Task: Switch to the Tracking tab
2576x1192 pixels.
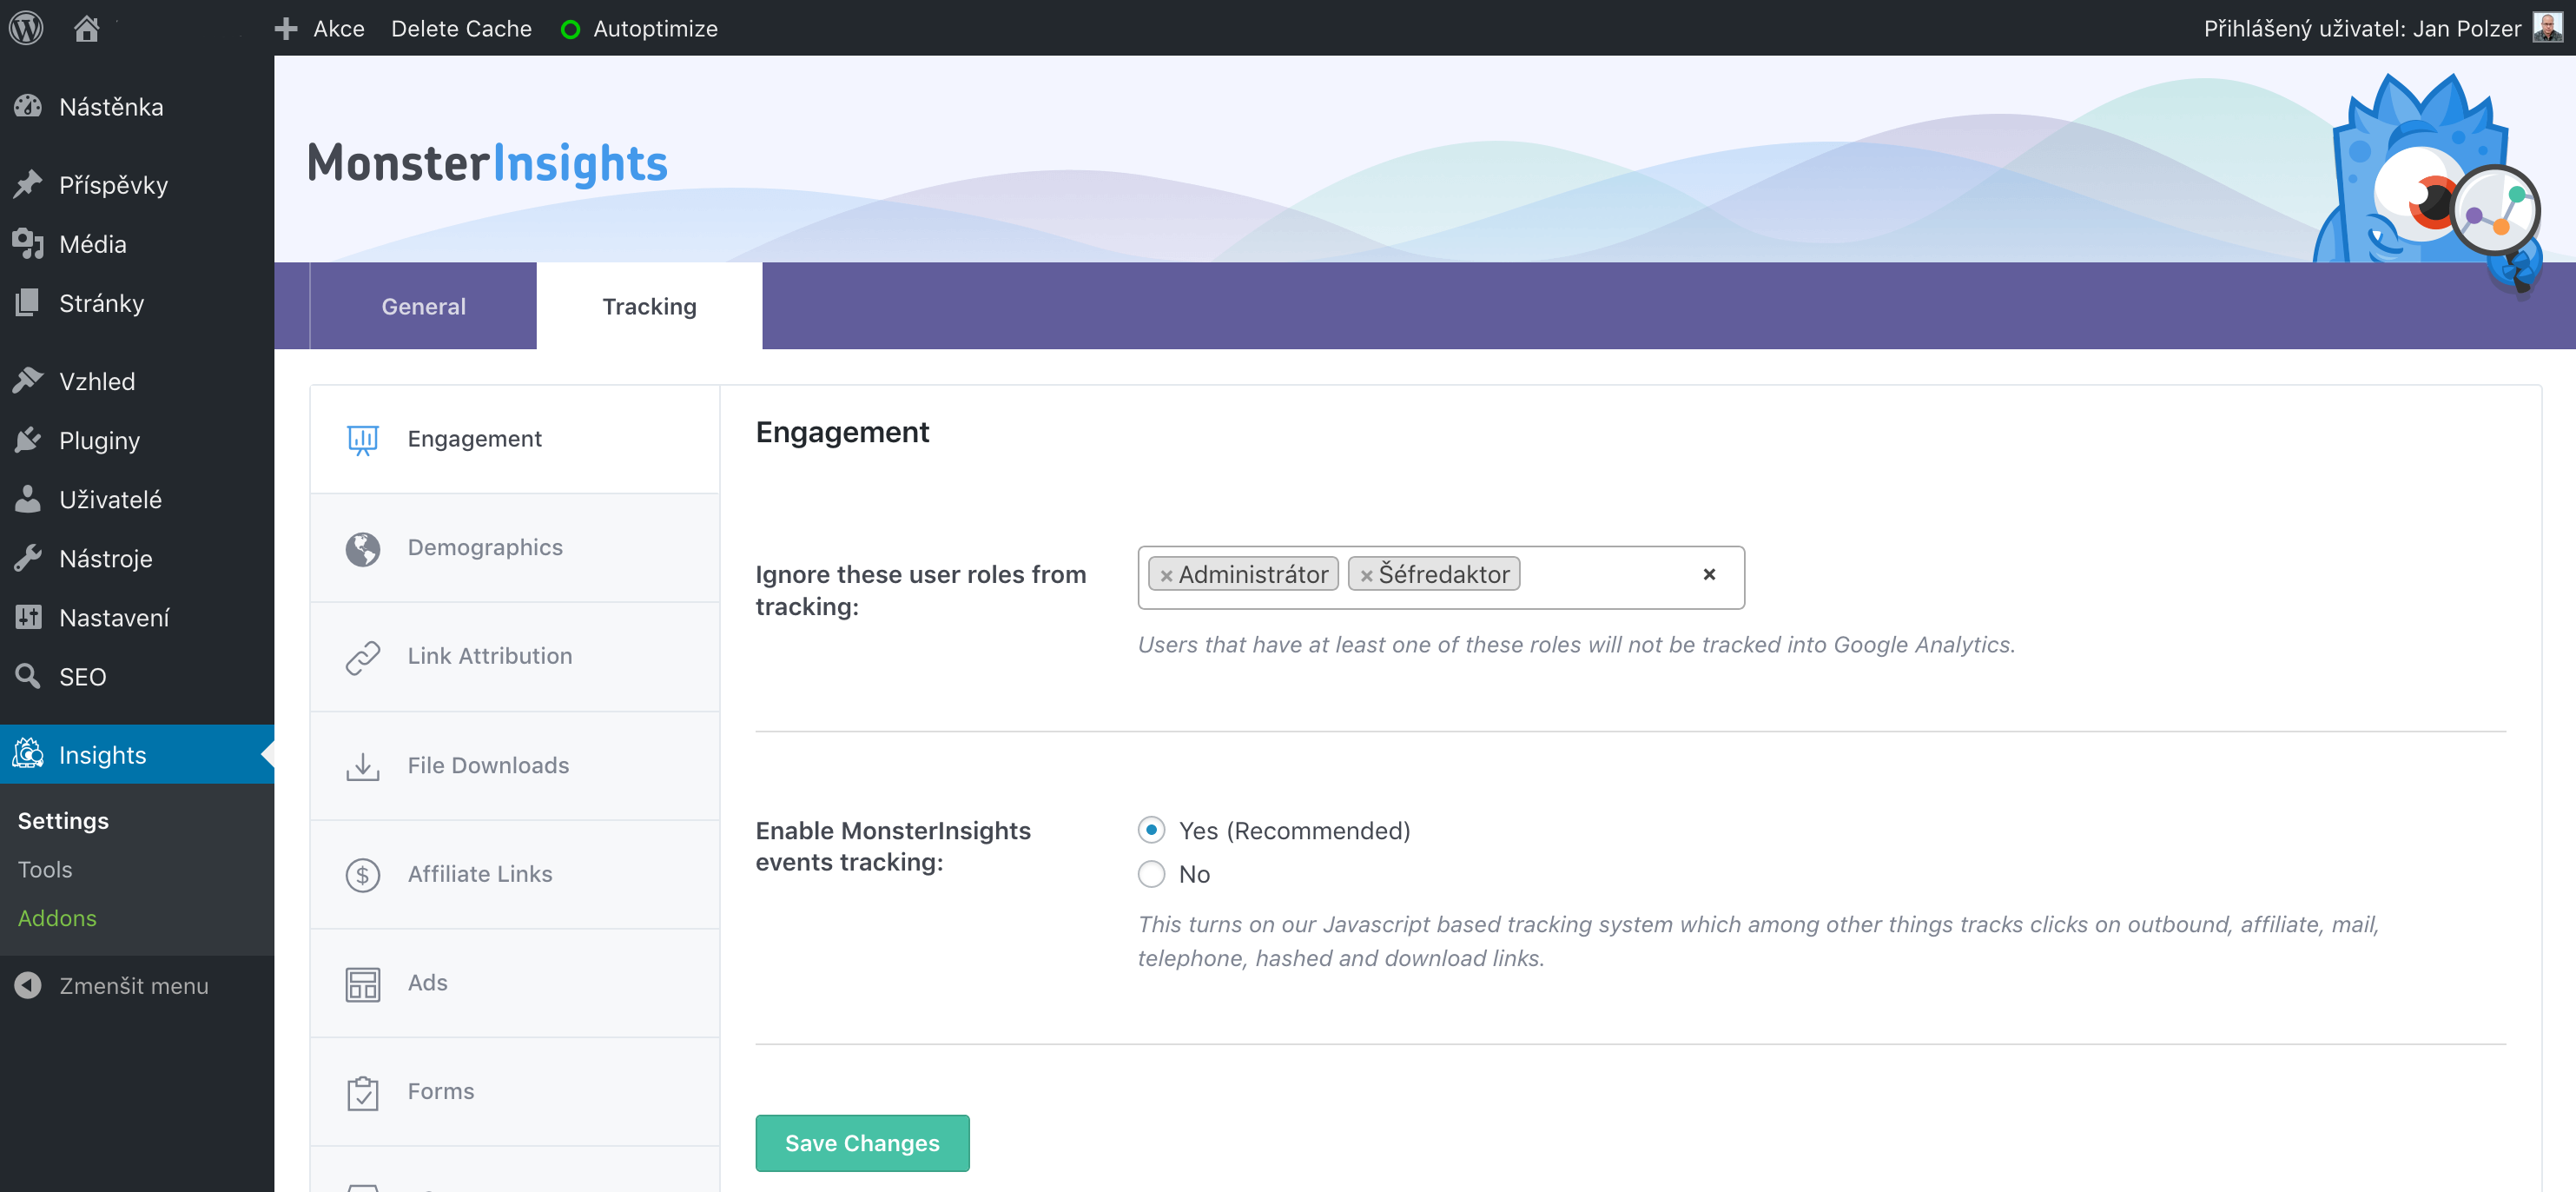Action: (x=649, y=306)
